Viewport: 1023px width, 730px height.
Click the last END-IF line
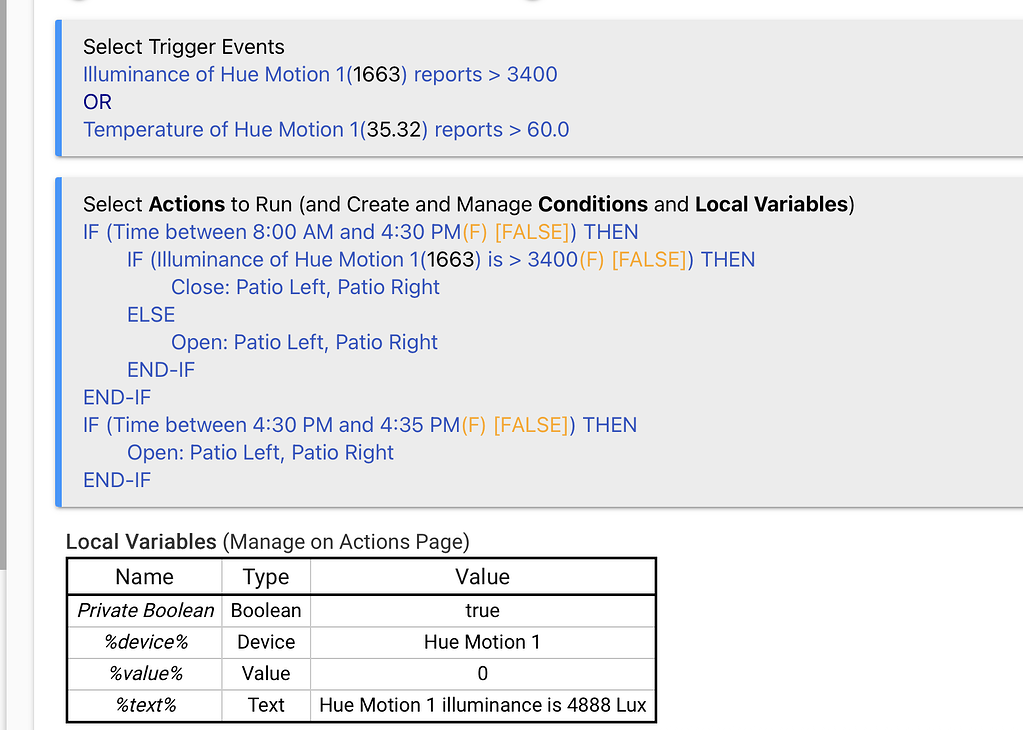(117, 480)
